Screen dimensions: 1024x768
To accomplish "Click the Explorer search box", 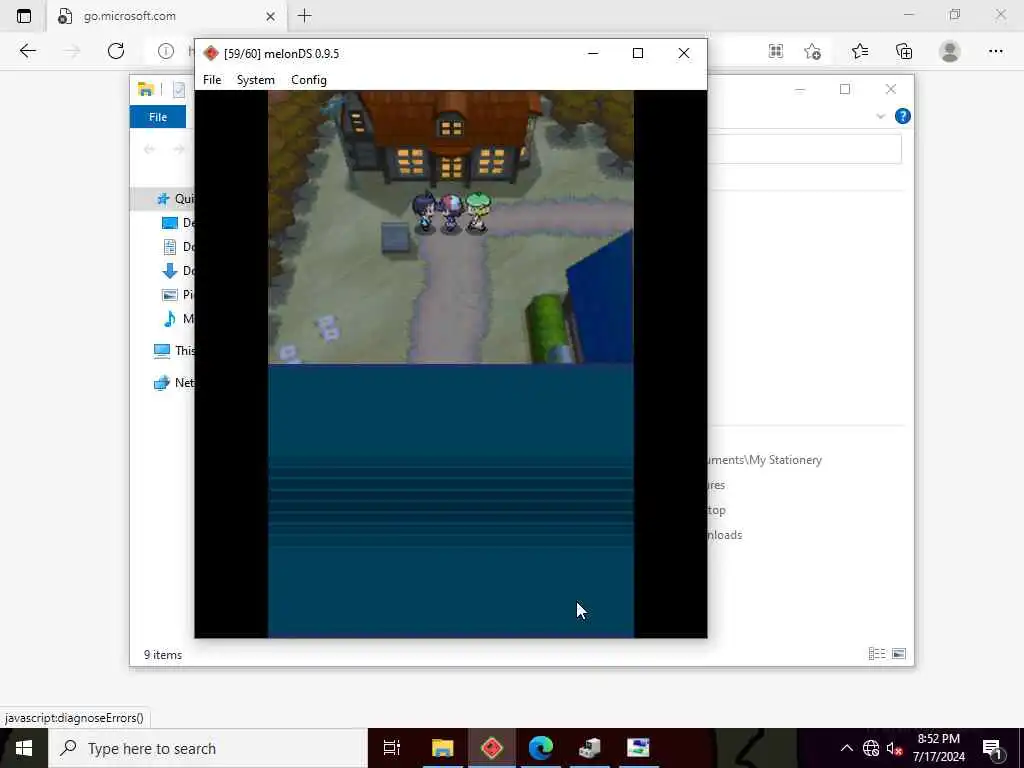I will 805,150.
